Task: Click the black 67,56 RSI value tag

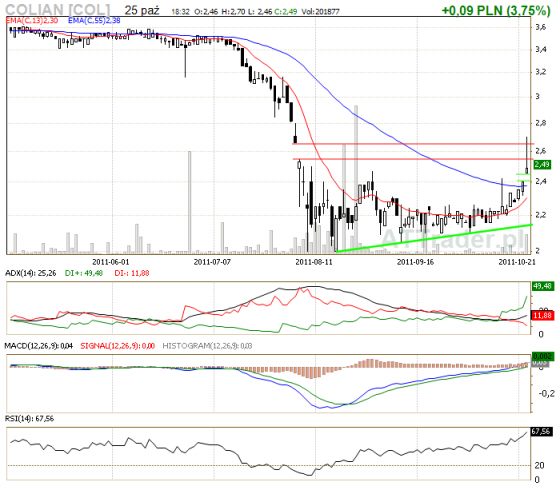Action: click(542, 431)
